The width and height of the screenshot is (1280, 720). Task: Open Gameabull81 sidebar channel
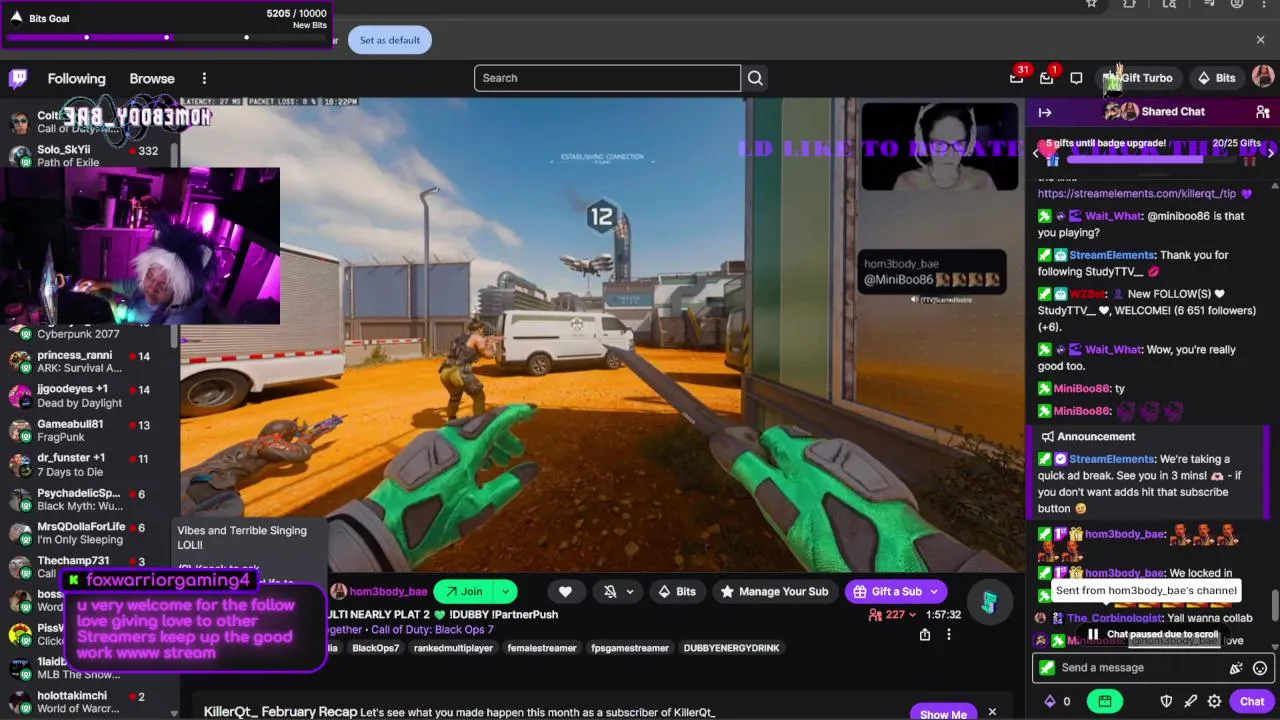pyautogui.click(x=88, y=431)
